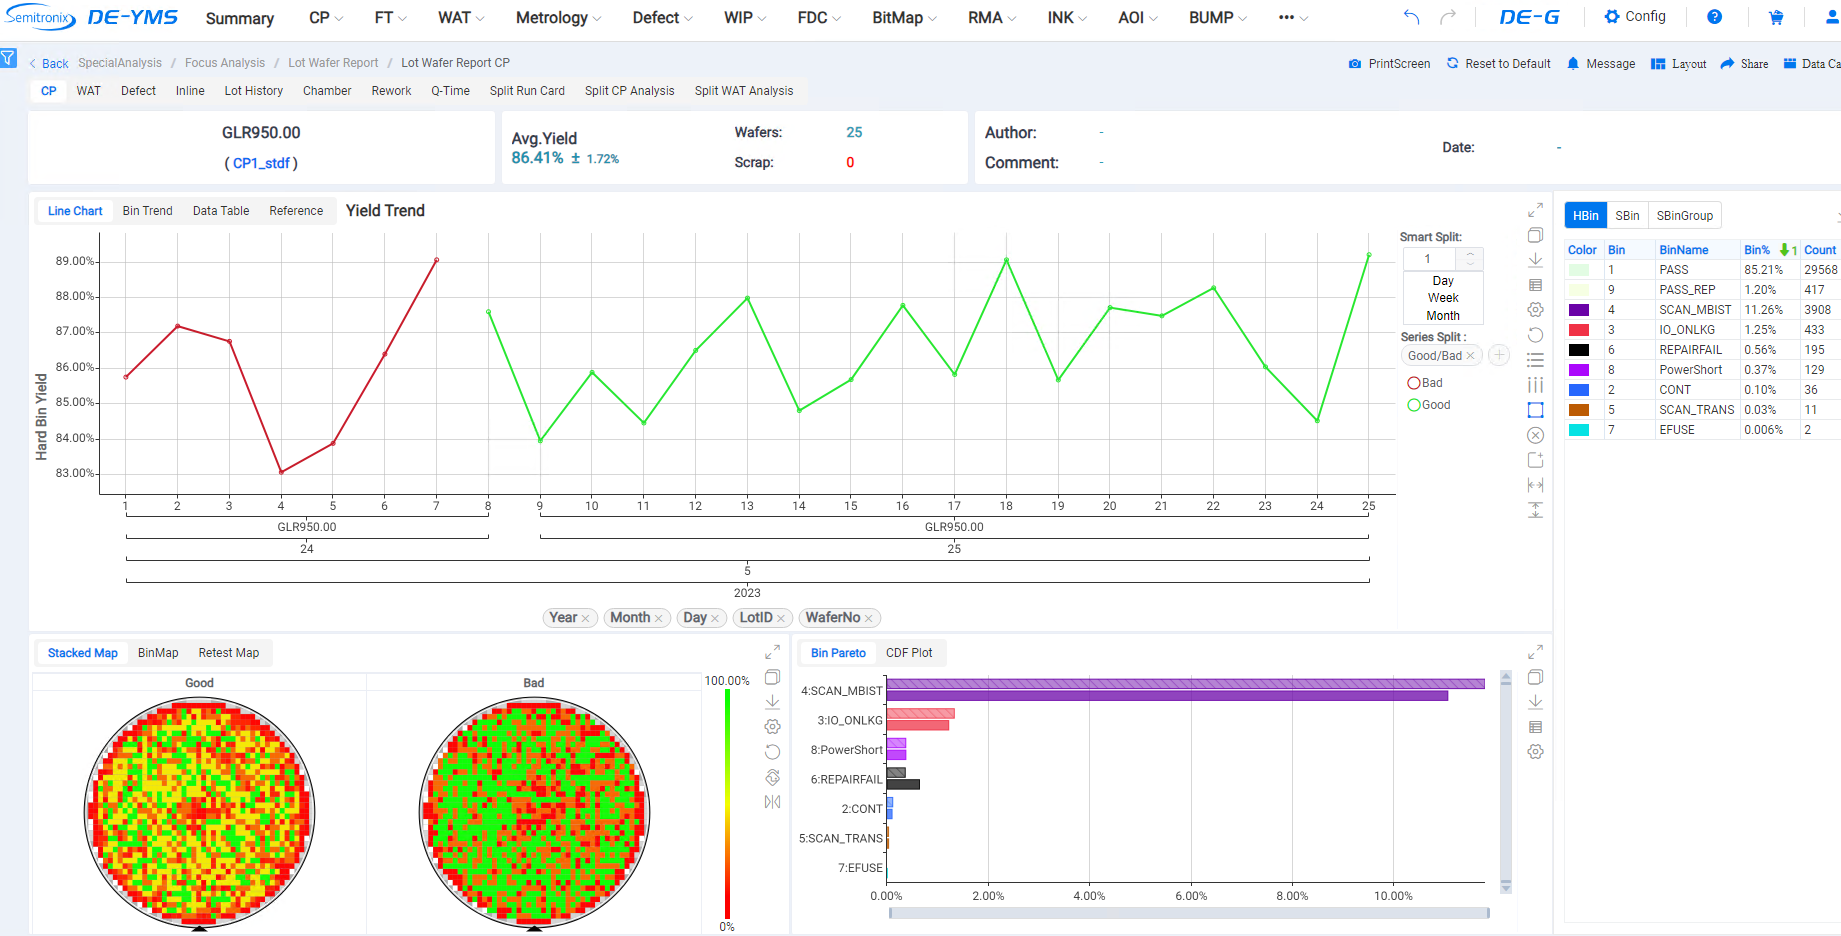1841x936 pixels.
Task: Click the PrintScreen camera icon
Action: (1355, 64)
